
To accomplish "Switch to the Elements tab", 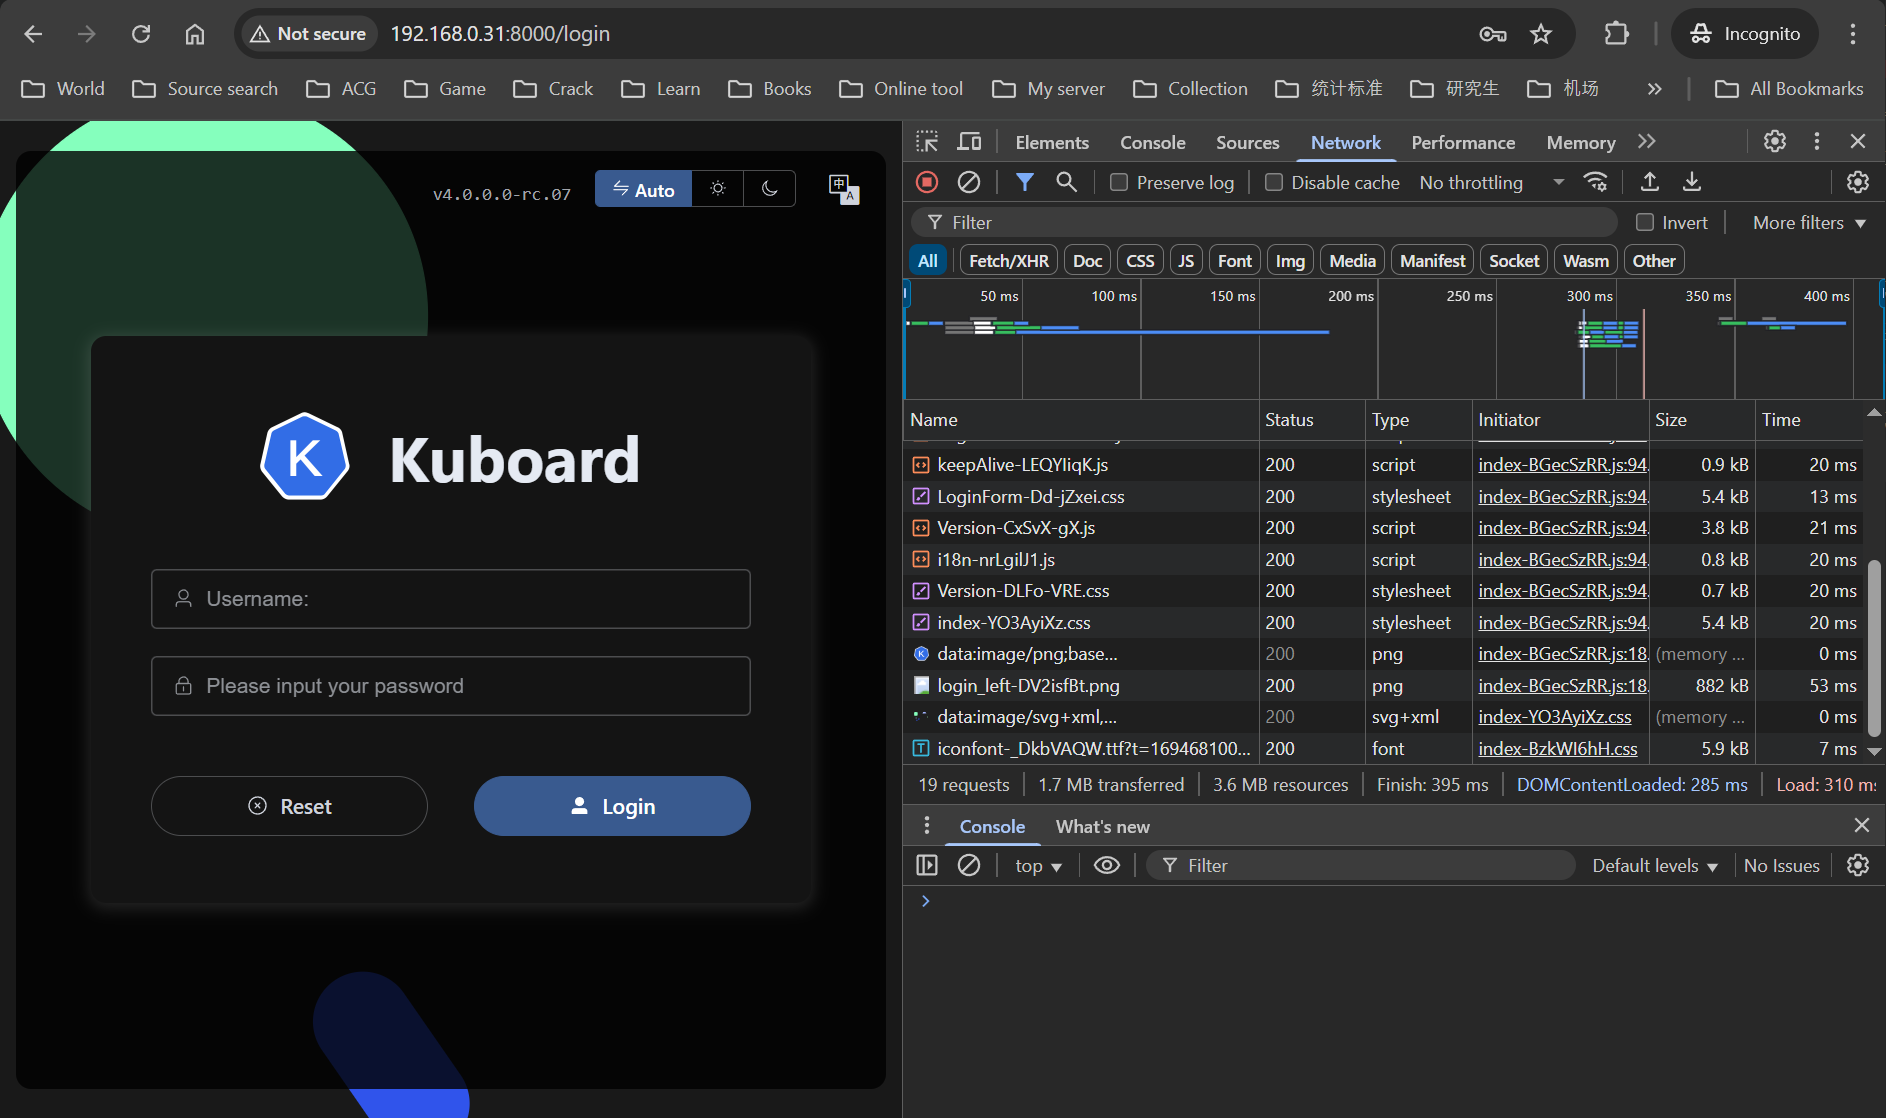I will [1051, 142].
